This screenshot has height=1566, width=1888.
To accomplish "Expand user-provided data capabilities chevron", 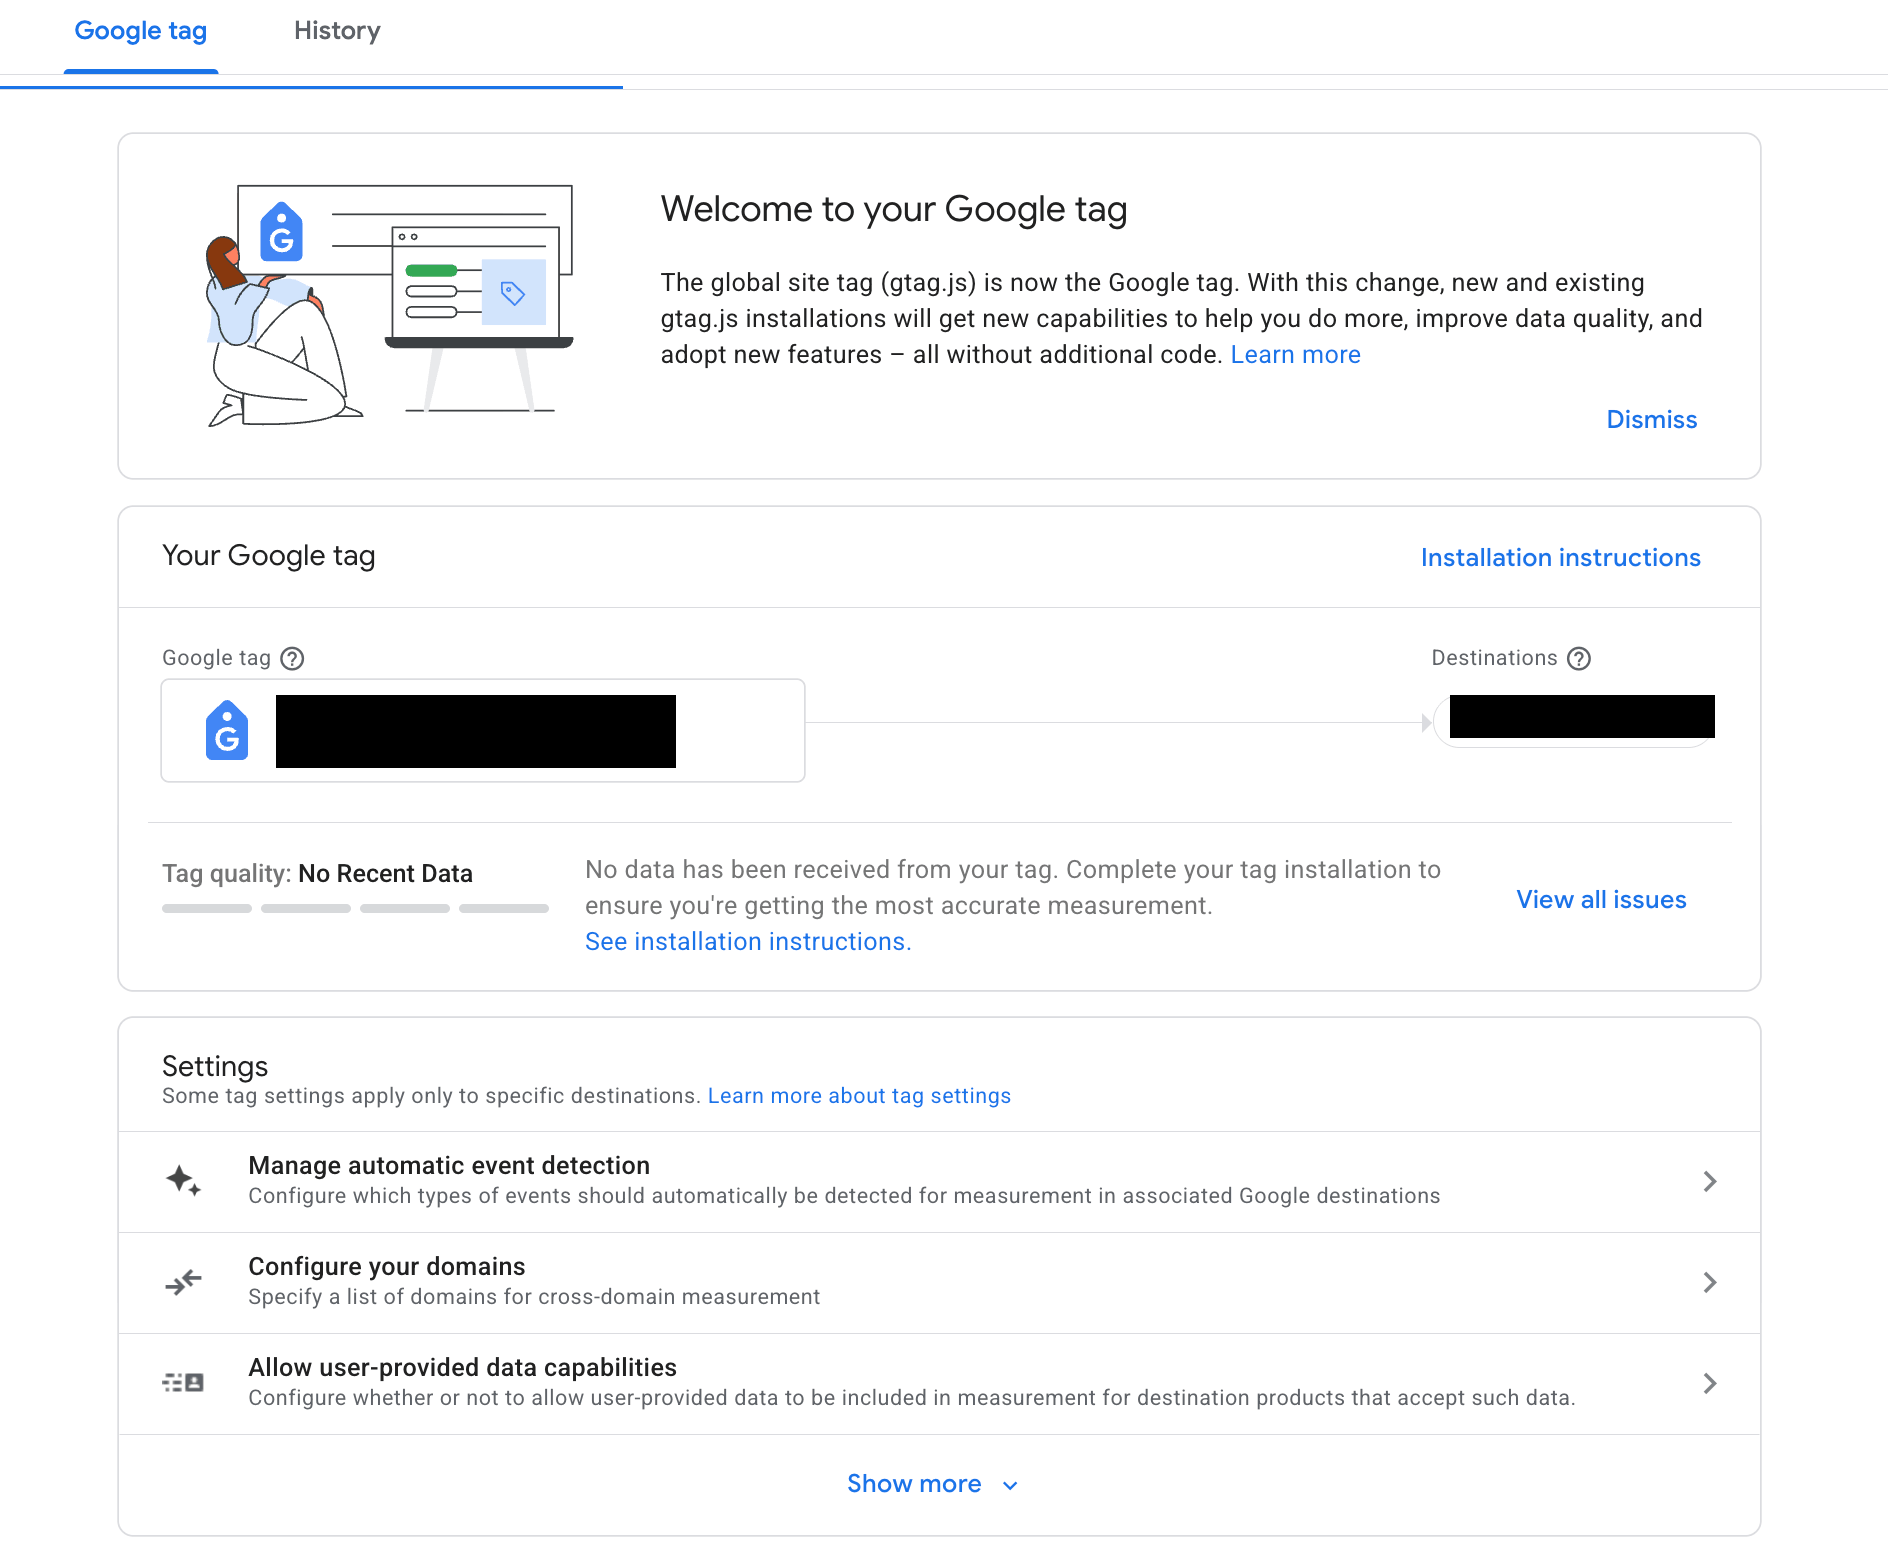I will (1710, 1384).
